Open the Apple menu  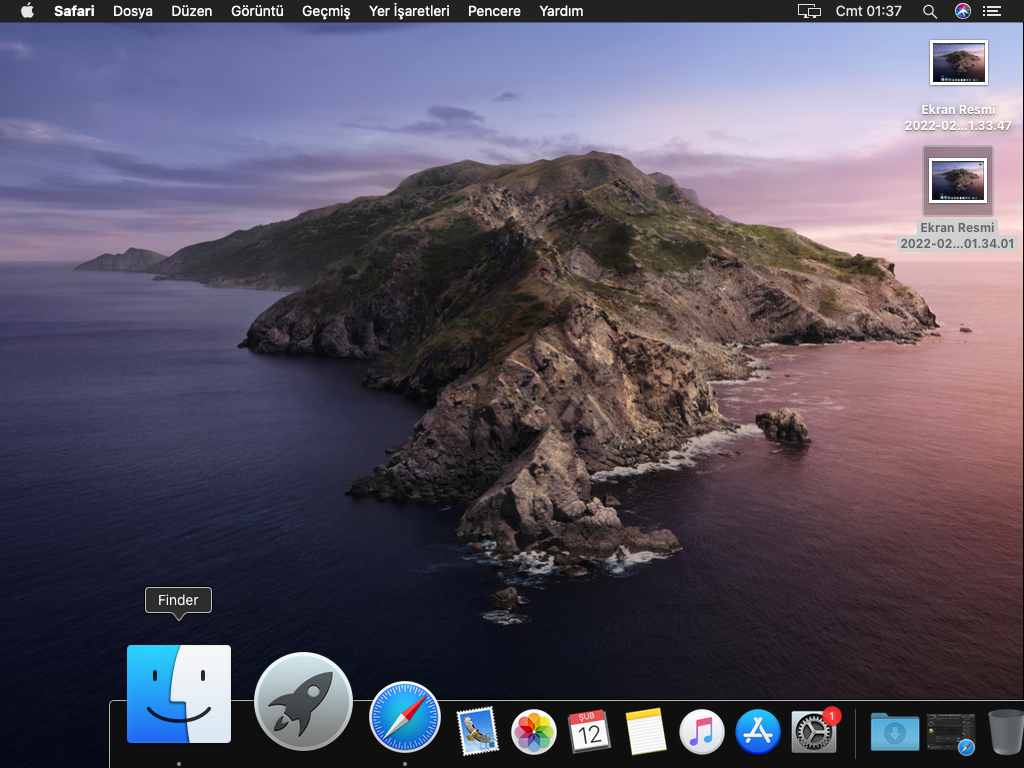point(27,11)
